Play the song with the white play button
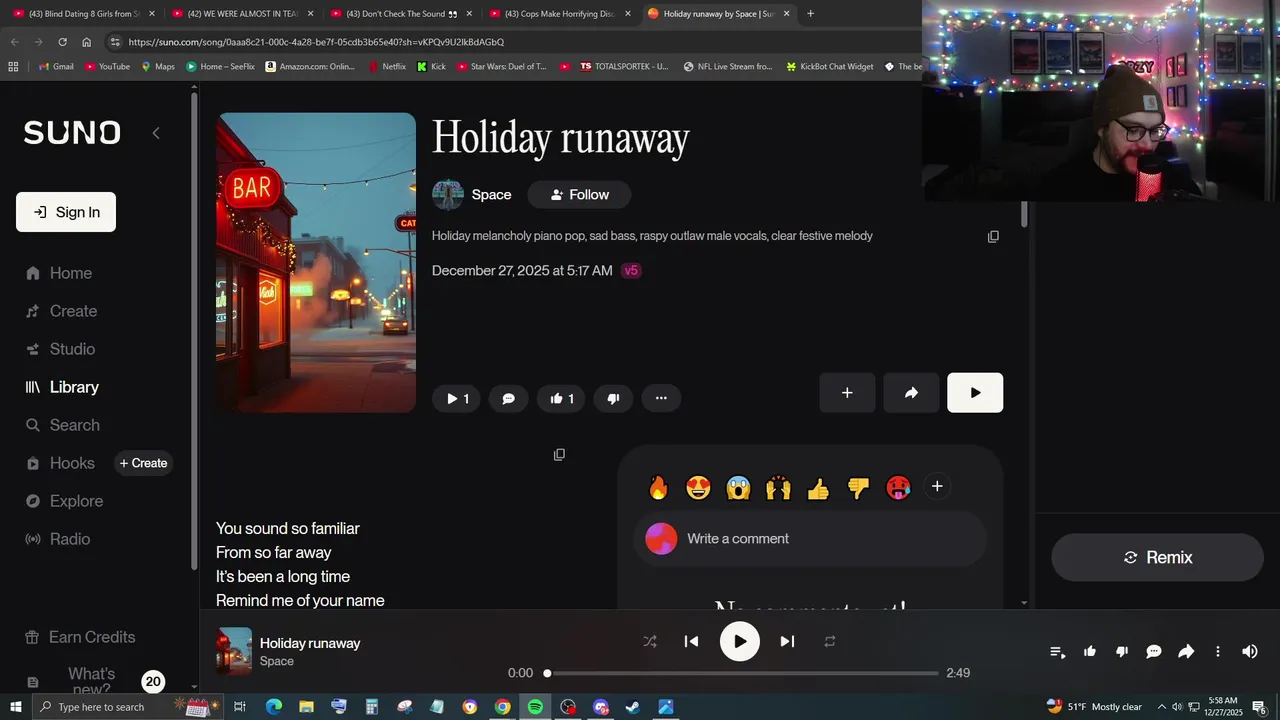 (975, 393)
